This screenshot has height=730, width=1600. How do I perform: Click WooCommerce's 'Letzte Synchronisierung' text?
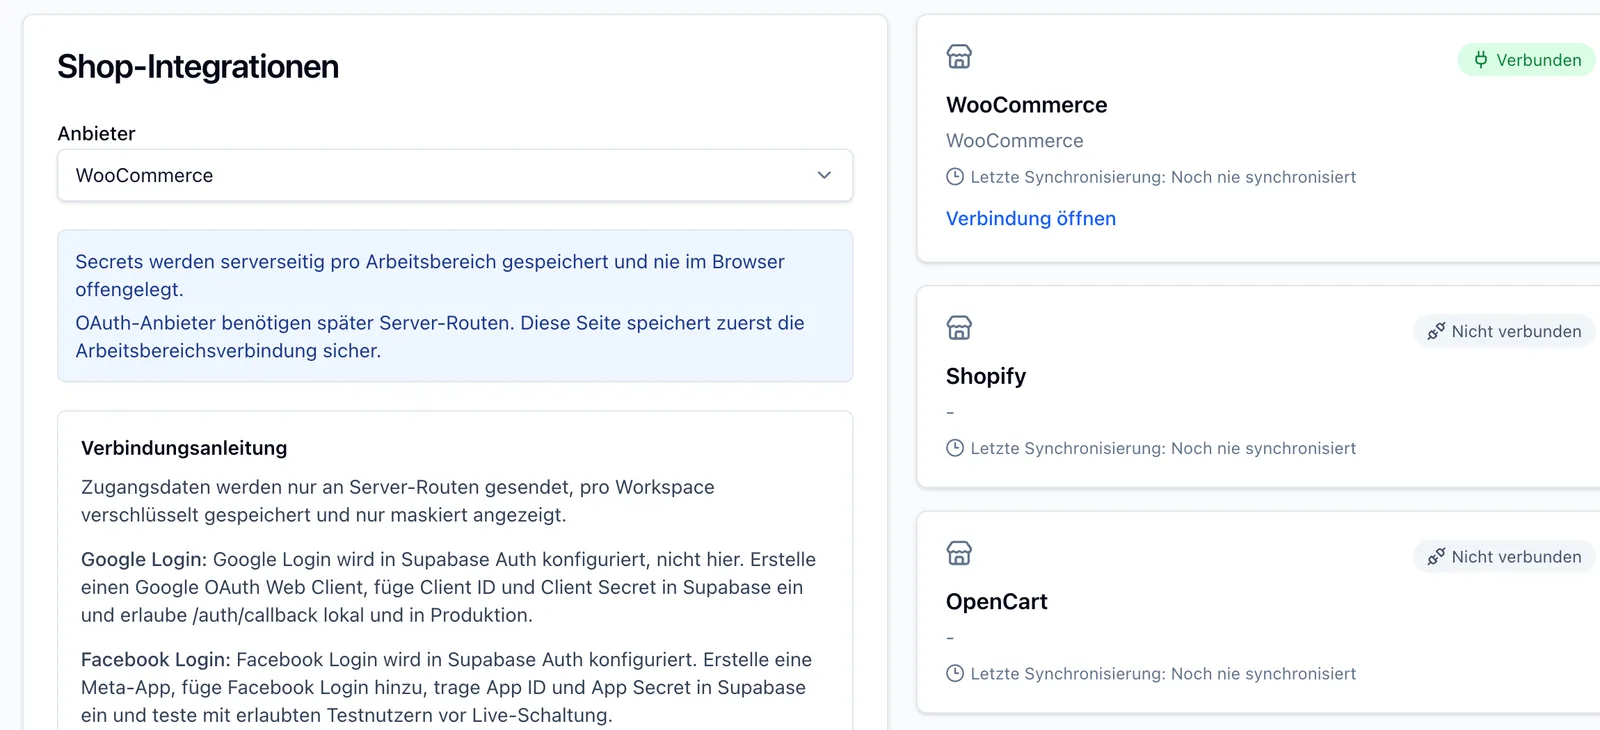(x=1163, y=177)
